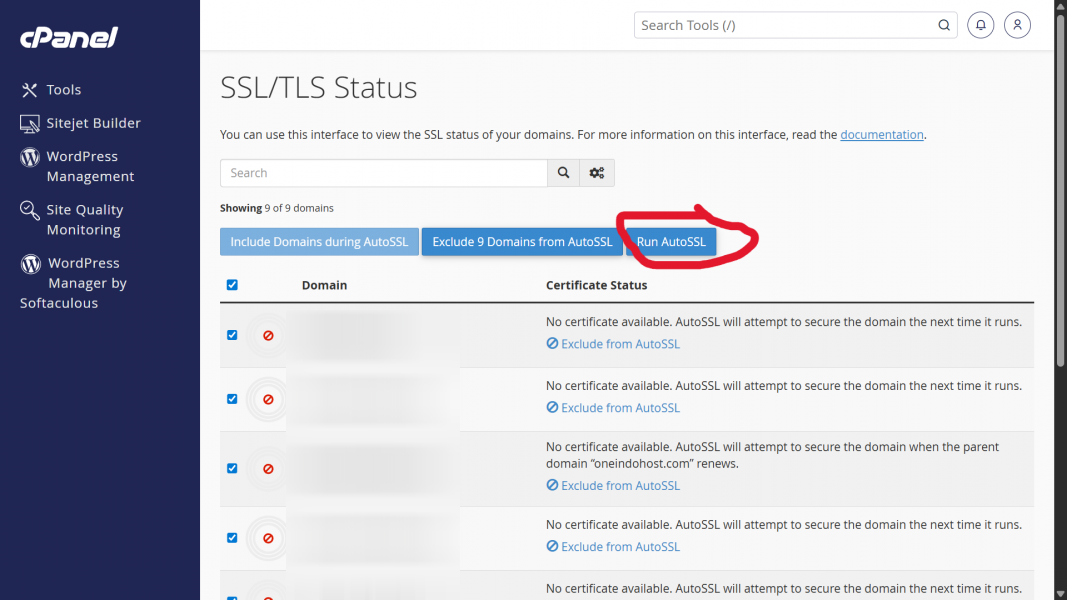Open the gear settings dropdown by search
1067x600 pixels.
597,173
